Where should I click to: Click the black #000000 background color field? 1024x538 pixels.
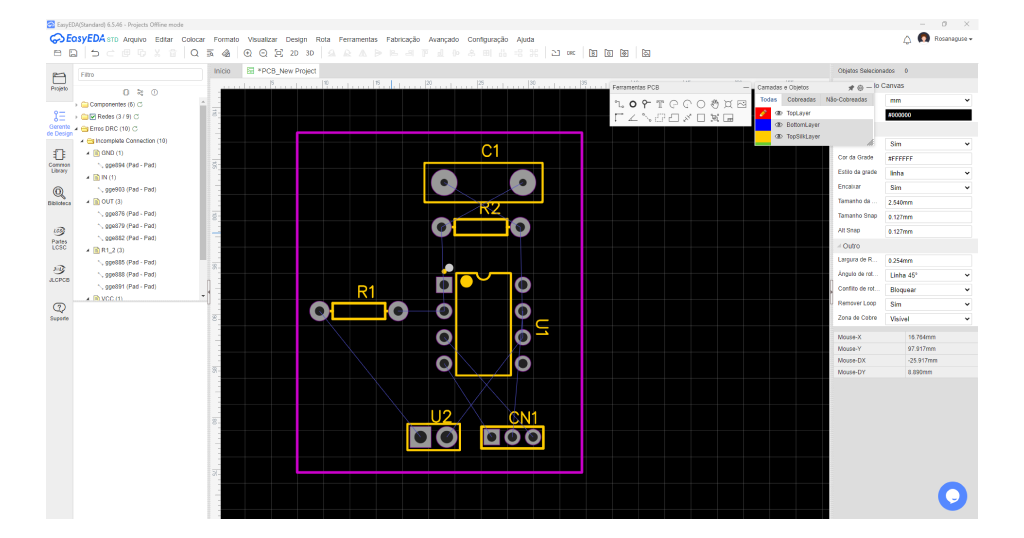coord(928,115)
